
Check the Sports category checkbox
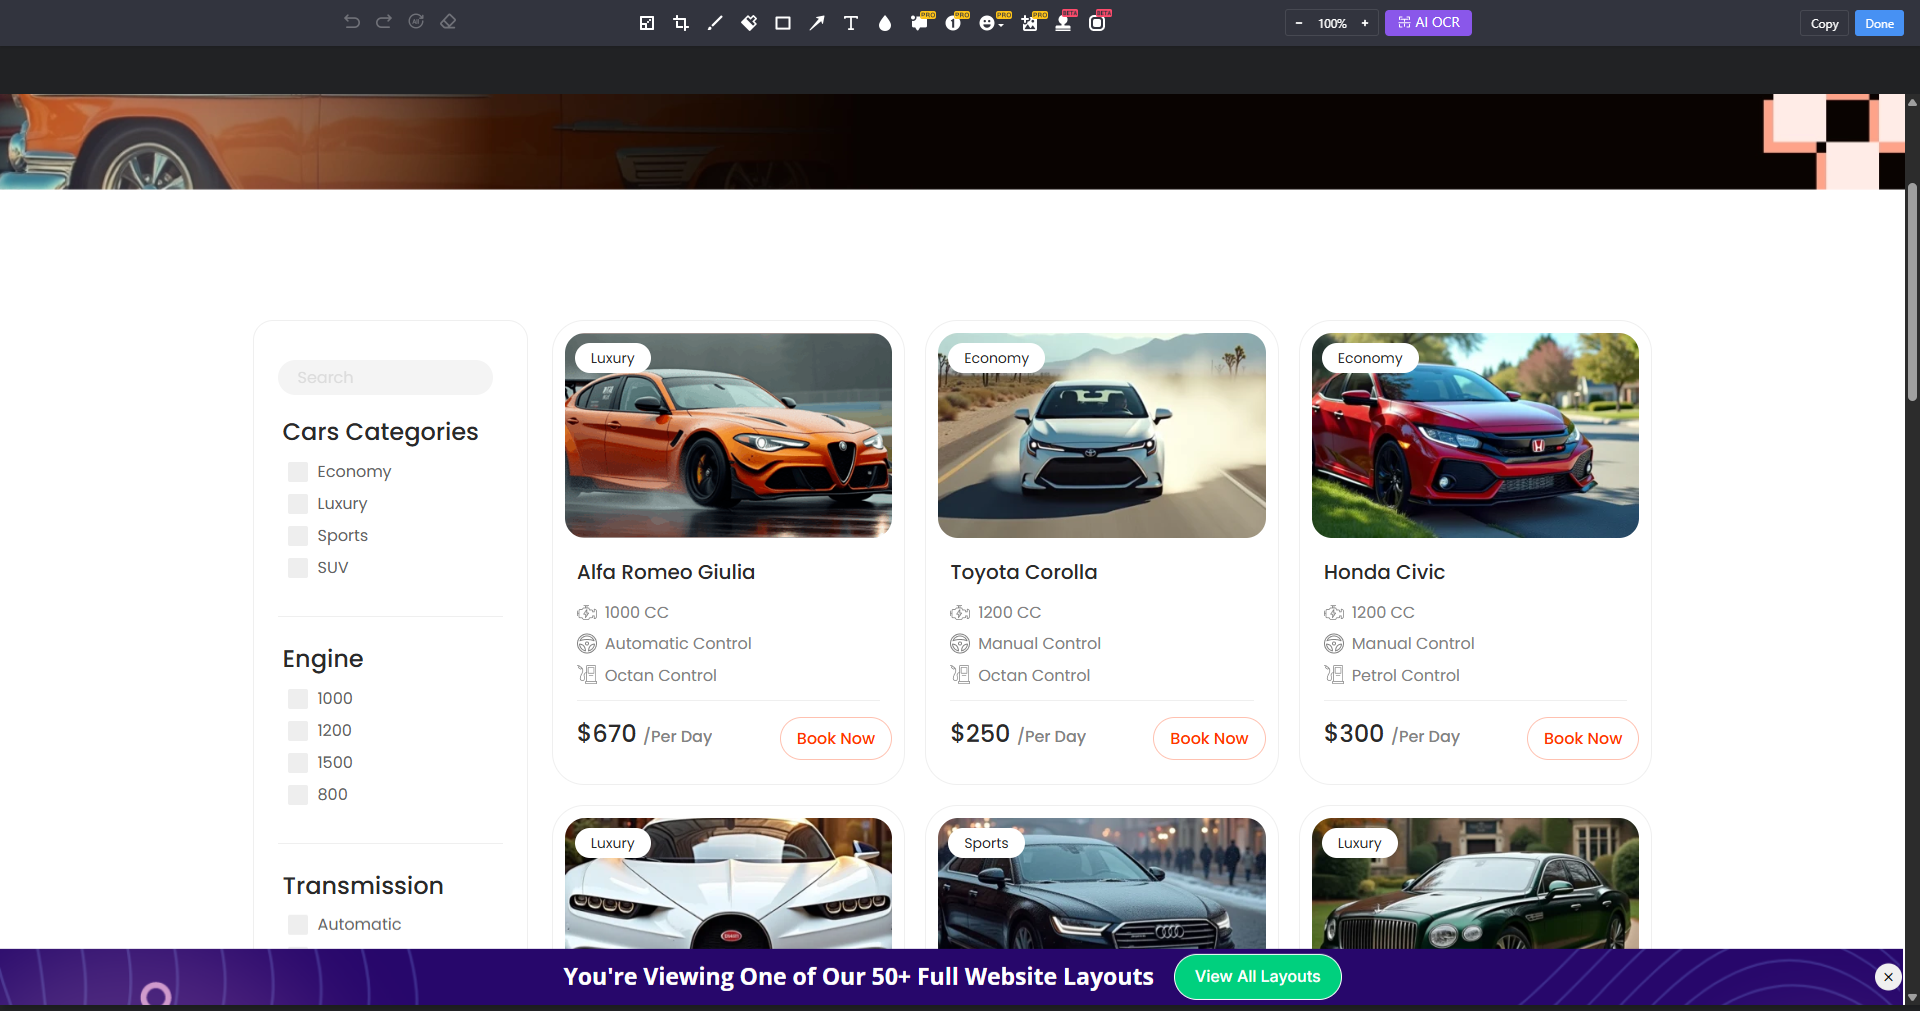[298, 536]
